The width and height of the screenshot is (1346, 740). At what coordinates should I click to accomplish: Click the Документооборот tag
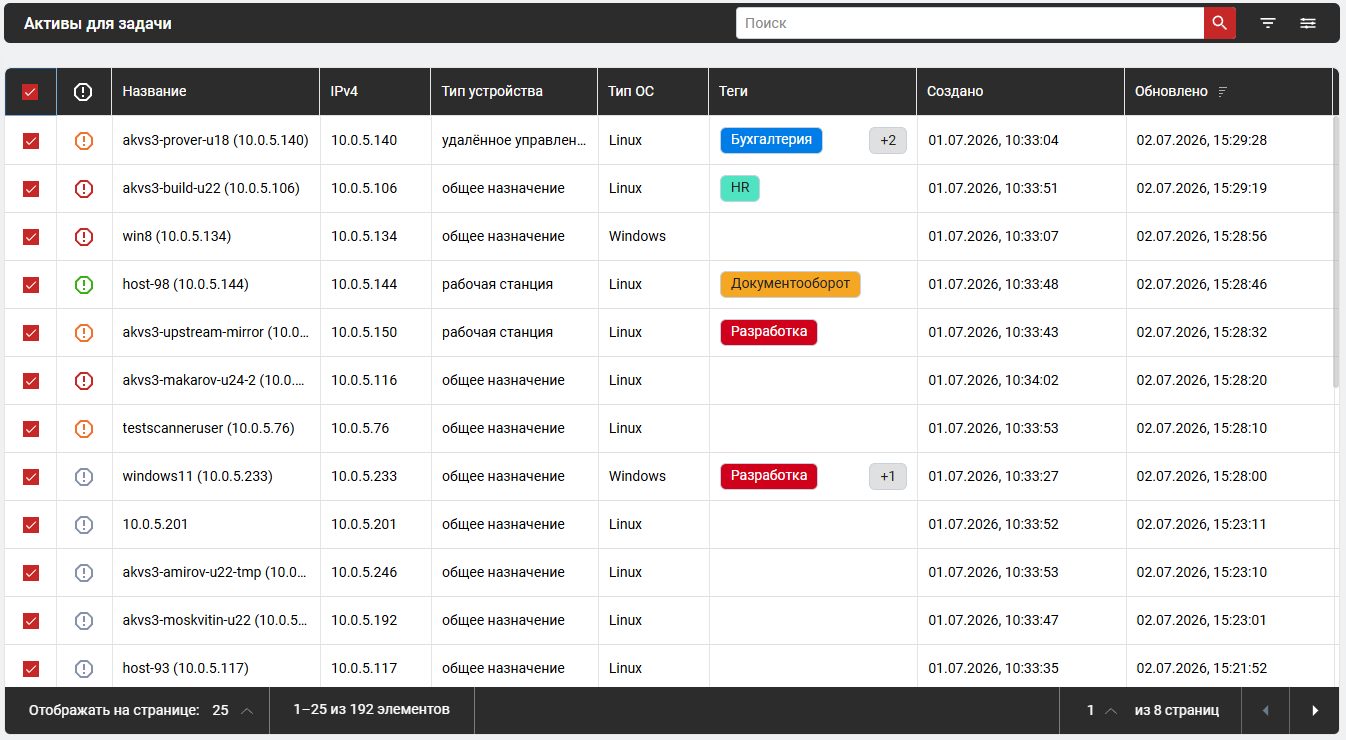(790, 284)
